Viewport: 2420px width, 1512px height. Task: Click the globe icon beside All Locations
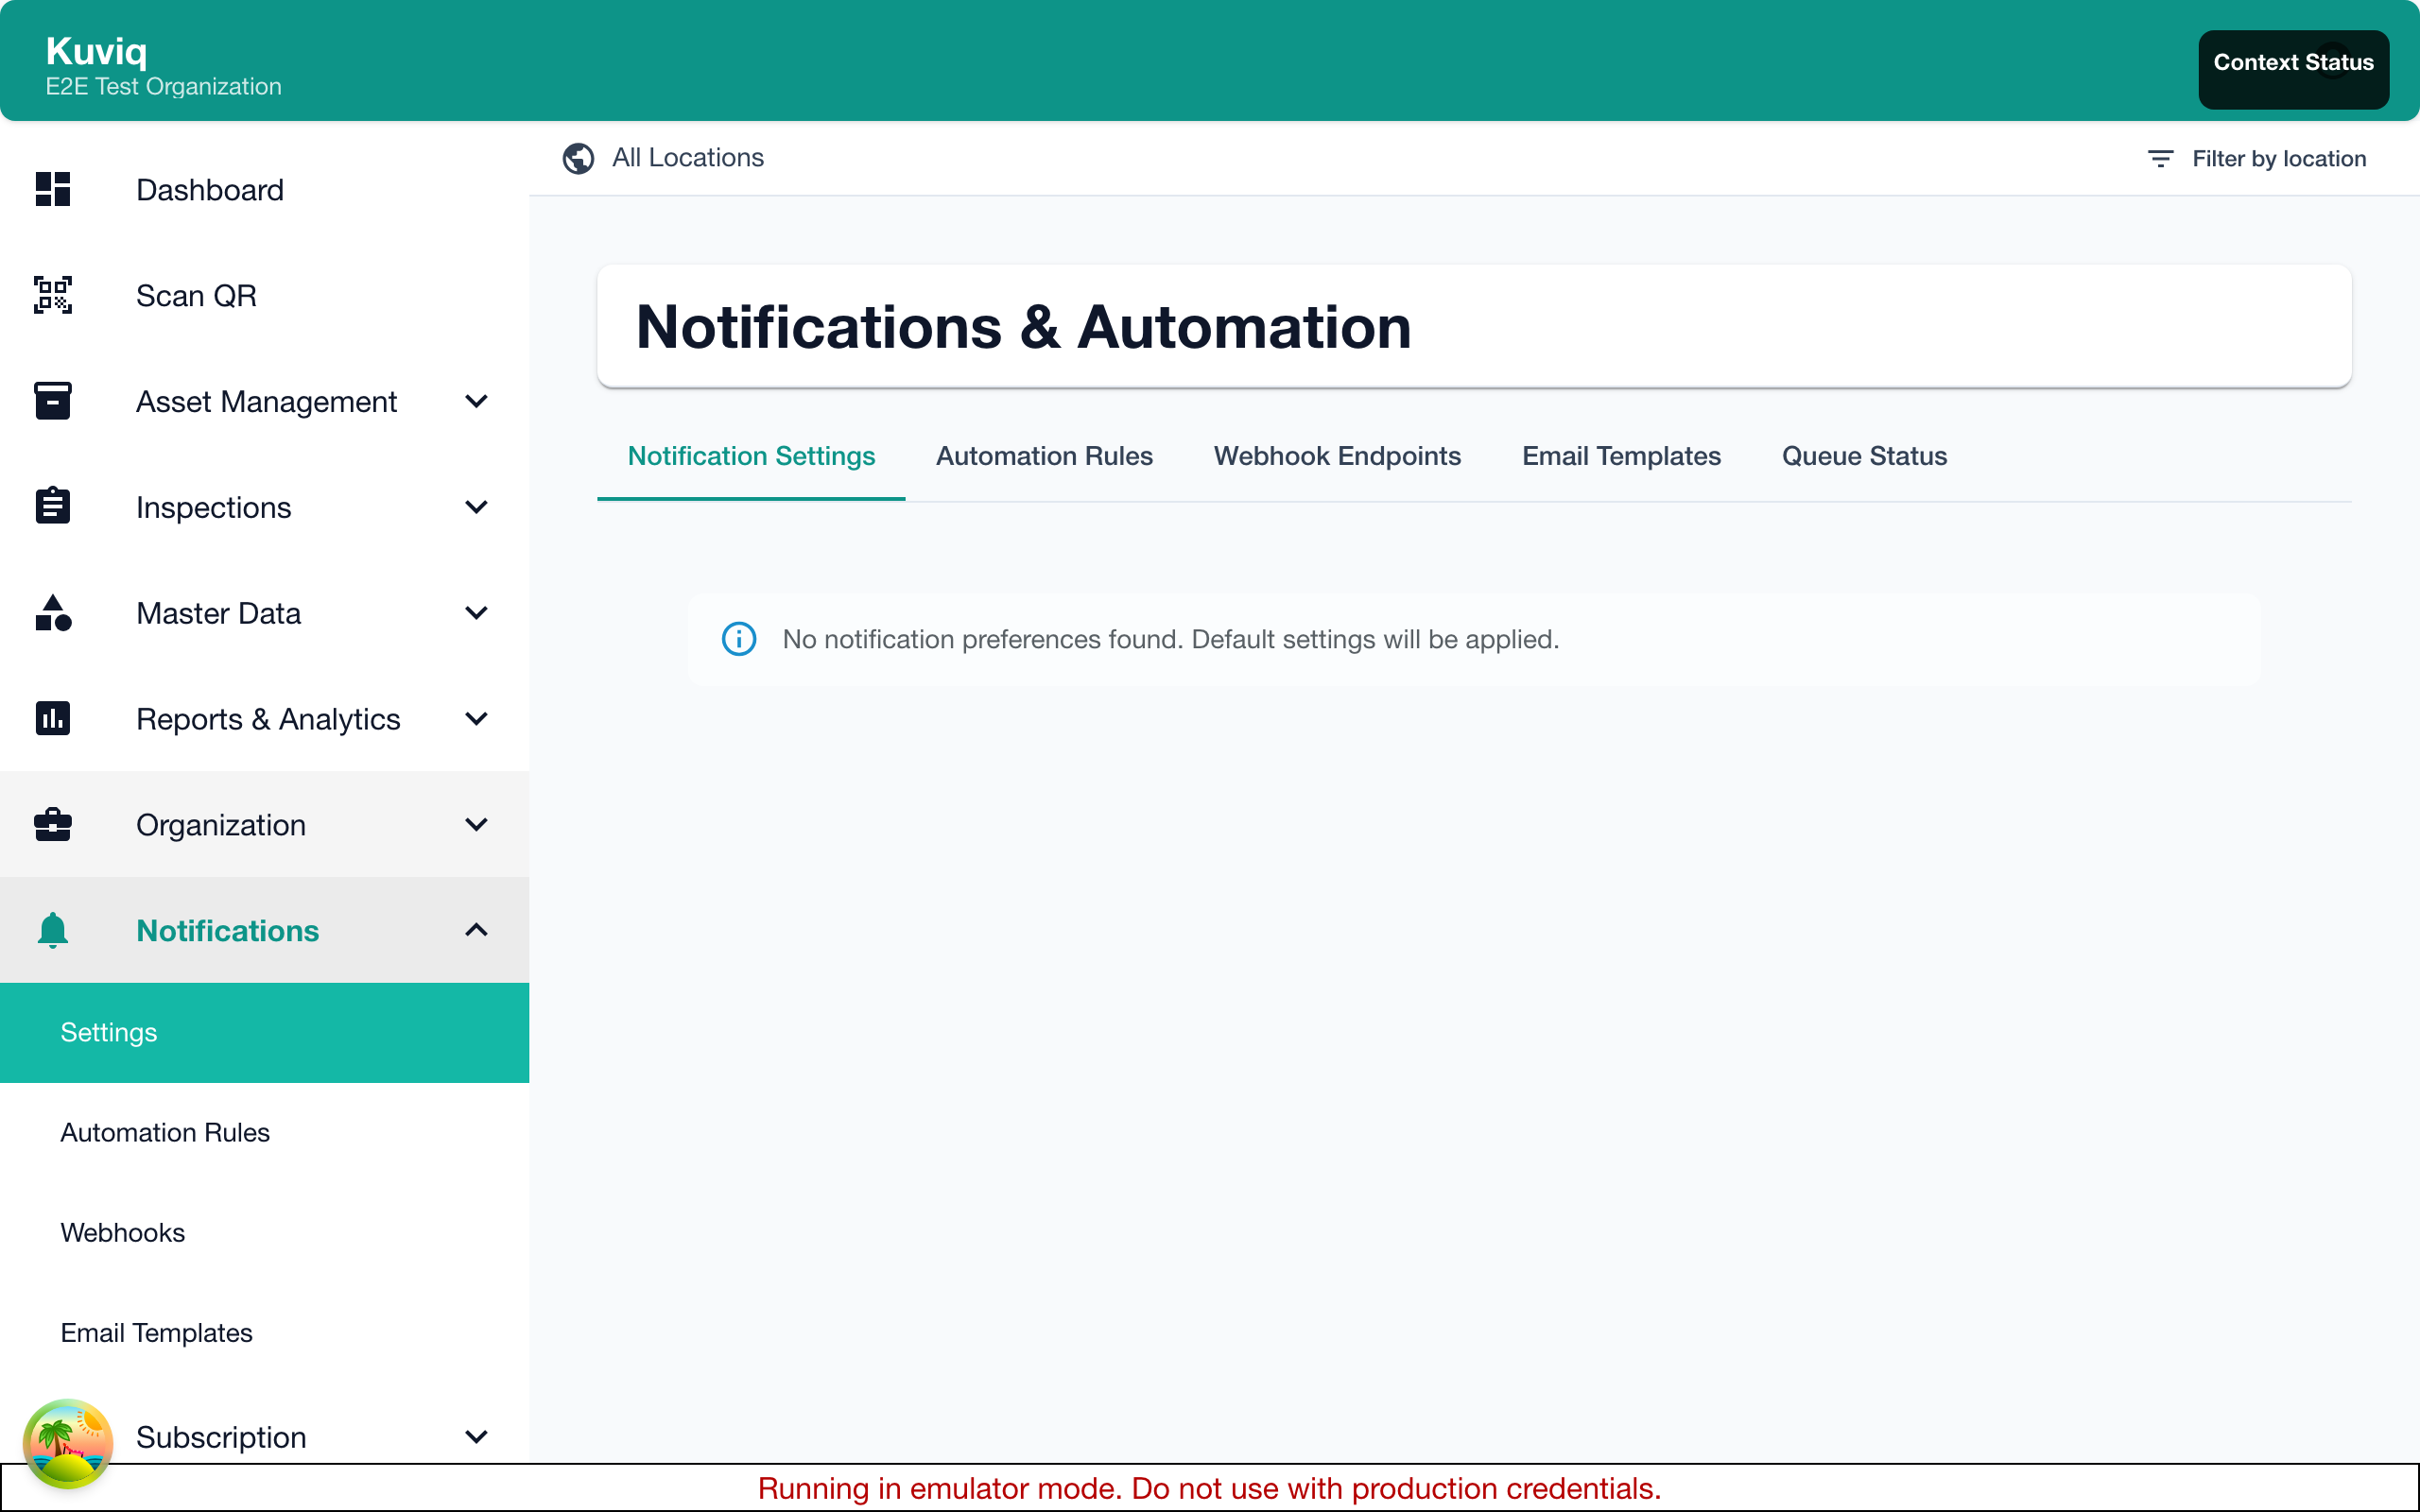pos(578,158)
